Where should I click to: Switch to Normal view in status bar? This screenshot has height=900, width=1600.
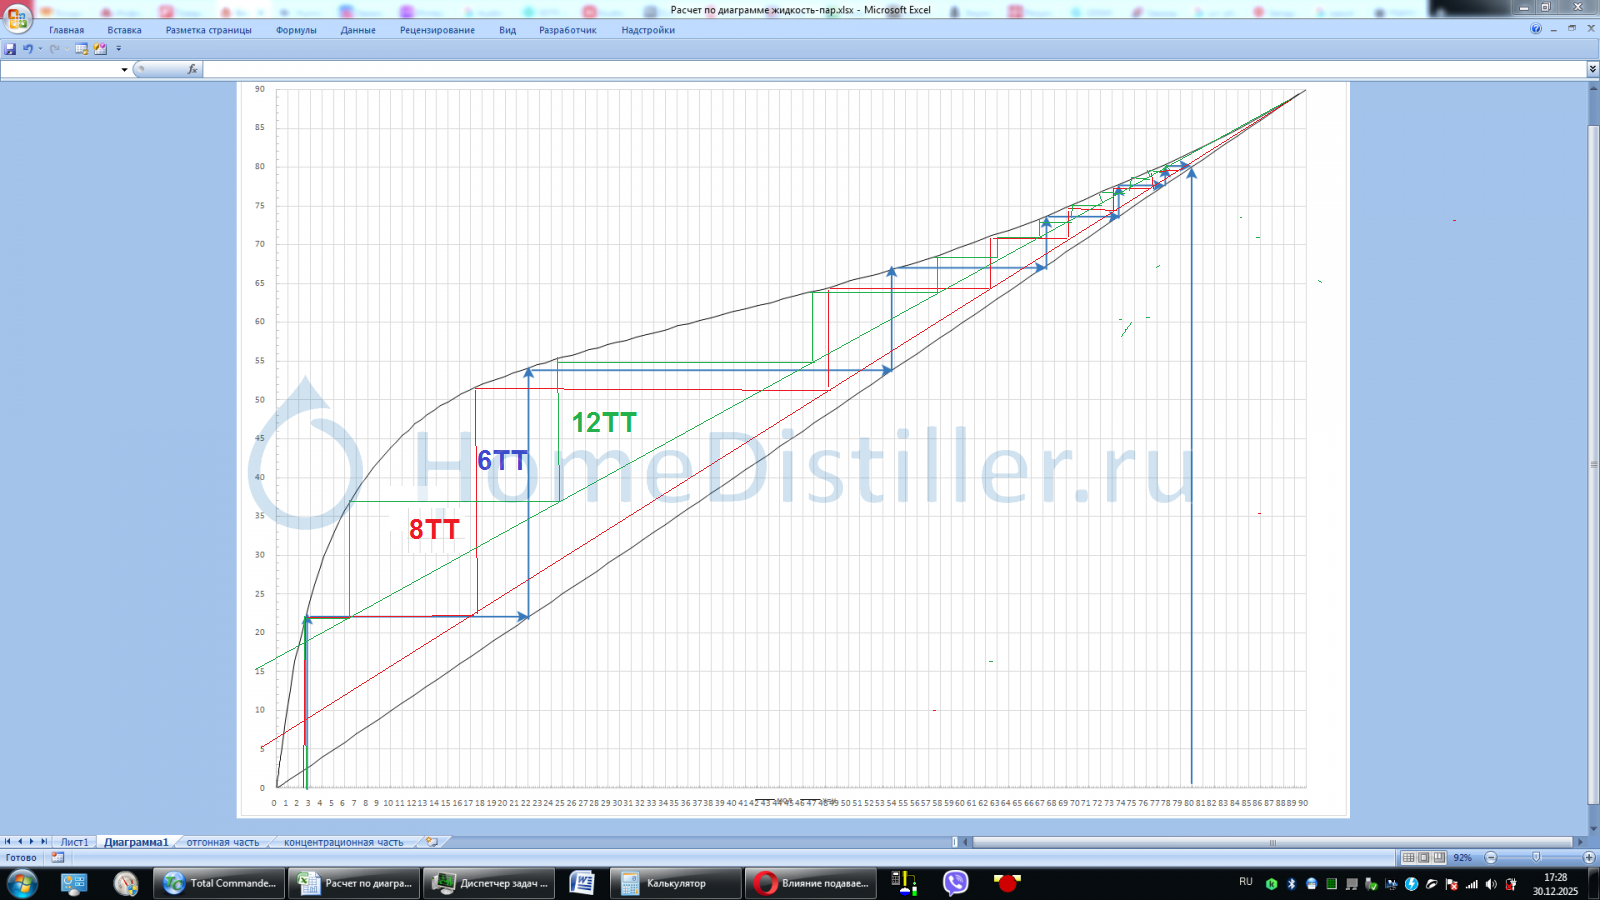coord(1408,857)
